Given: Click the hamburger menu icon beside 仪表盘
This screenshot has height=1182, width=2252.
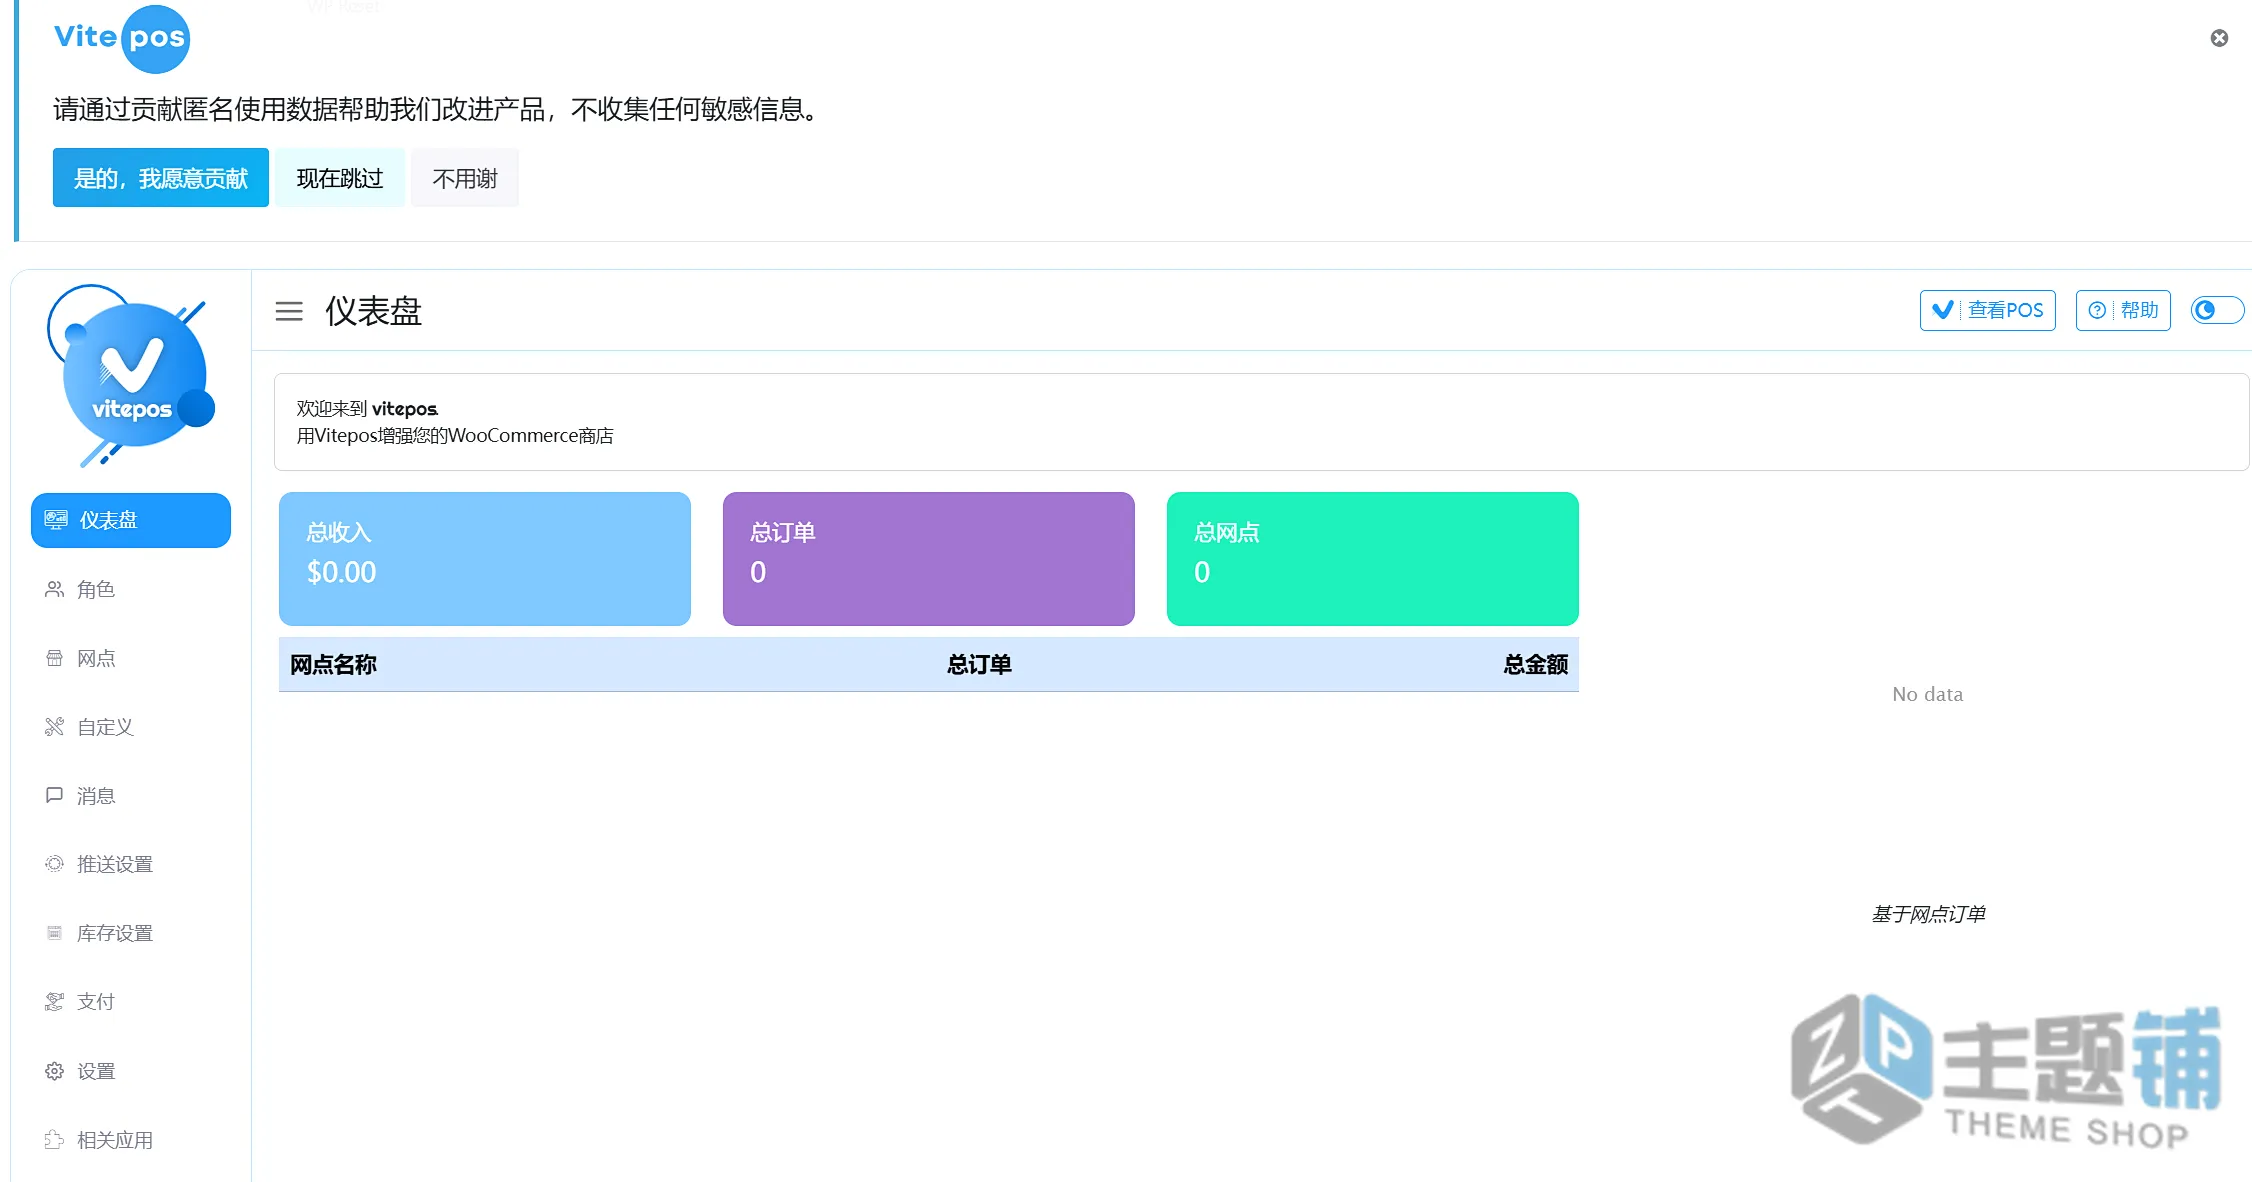Looking at the screenshot, I should pyautogui.click(x=289, y=311).
